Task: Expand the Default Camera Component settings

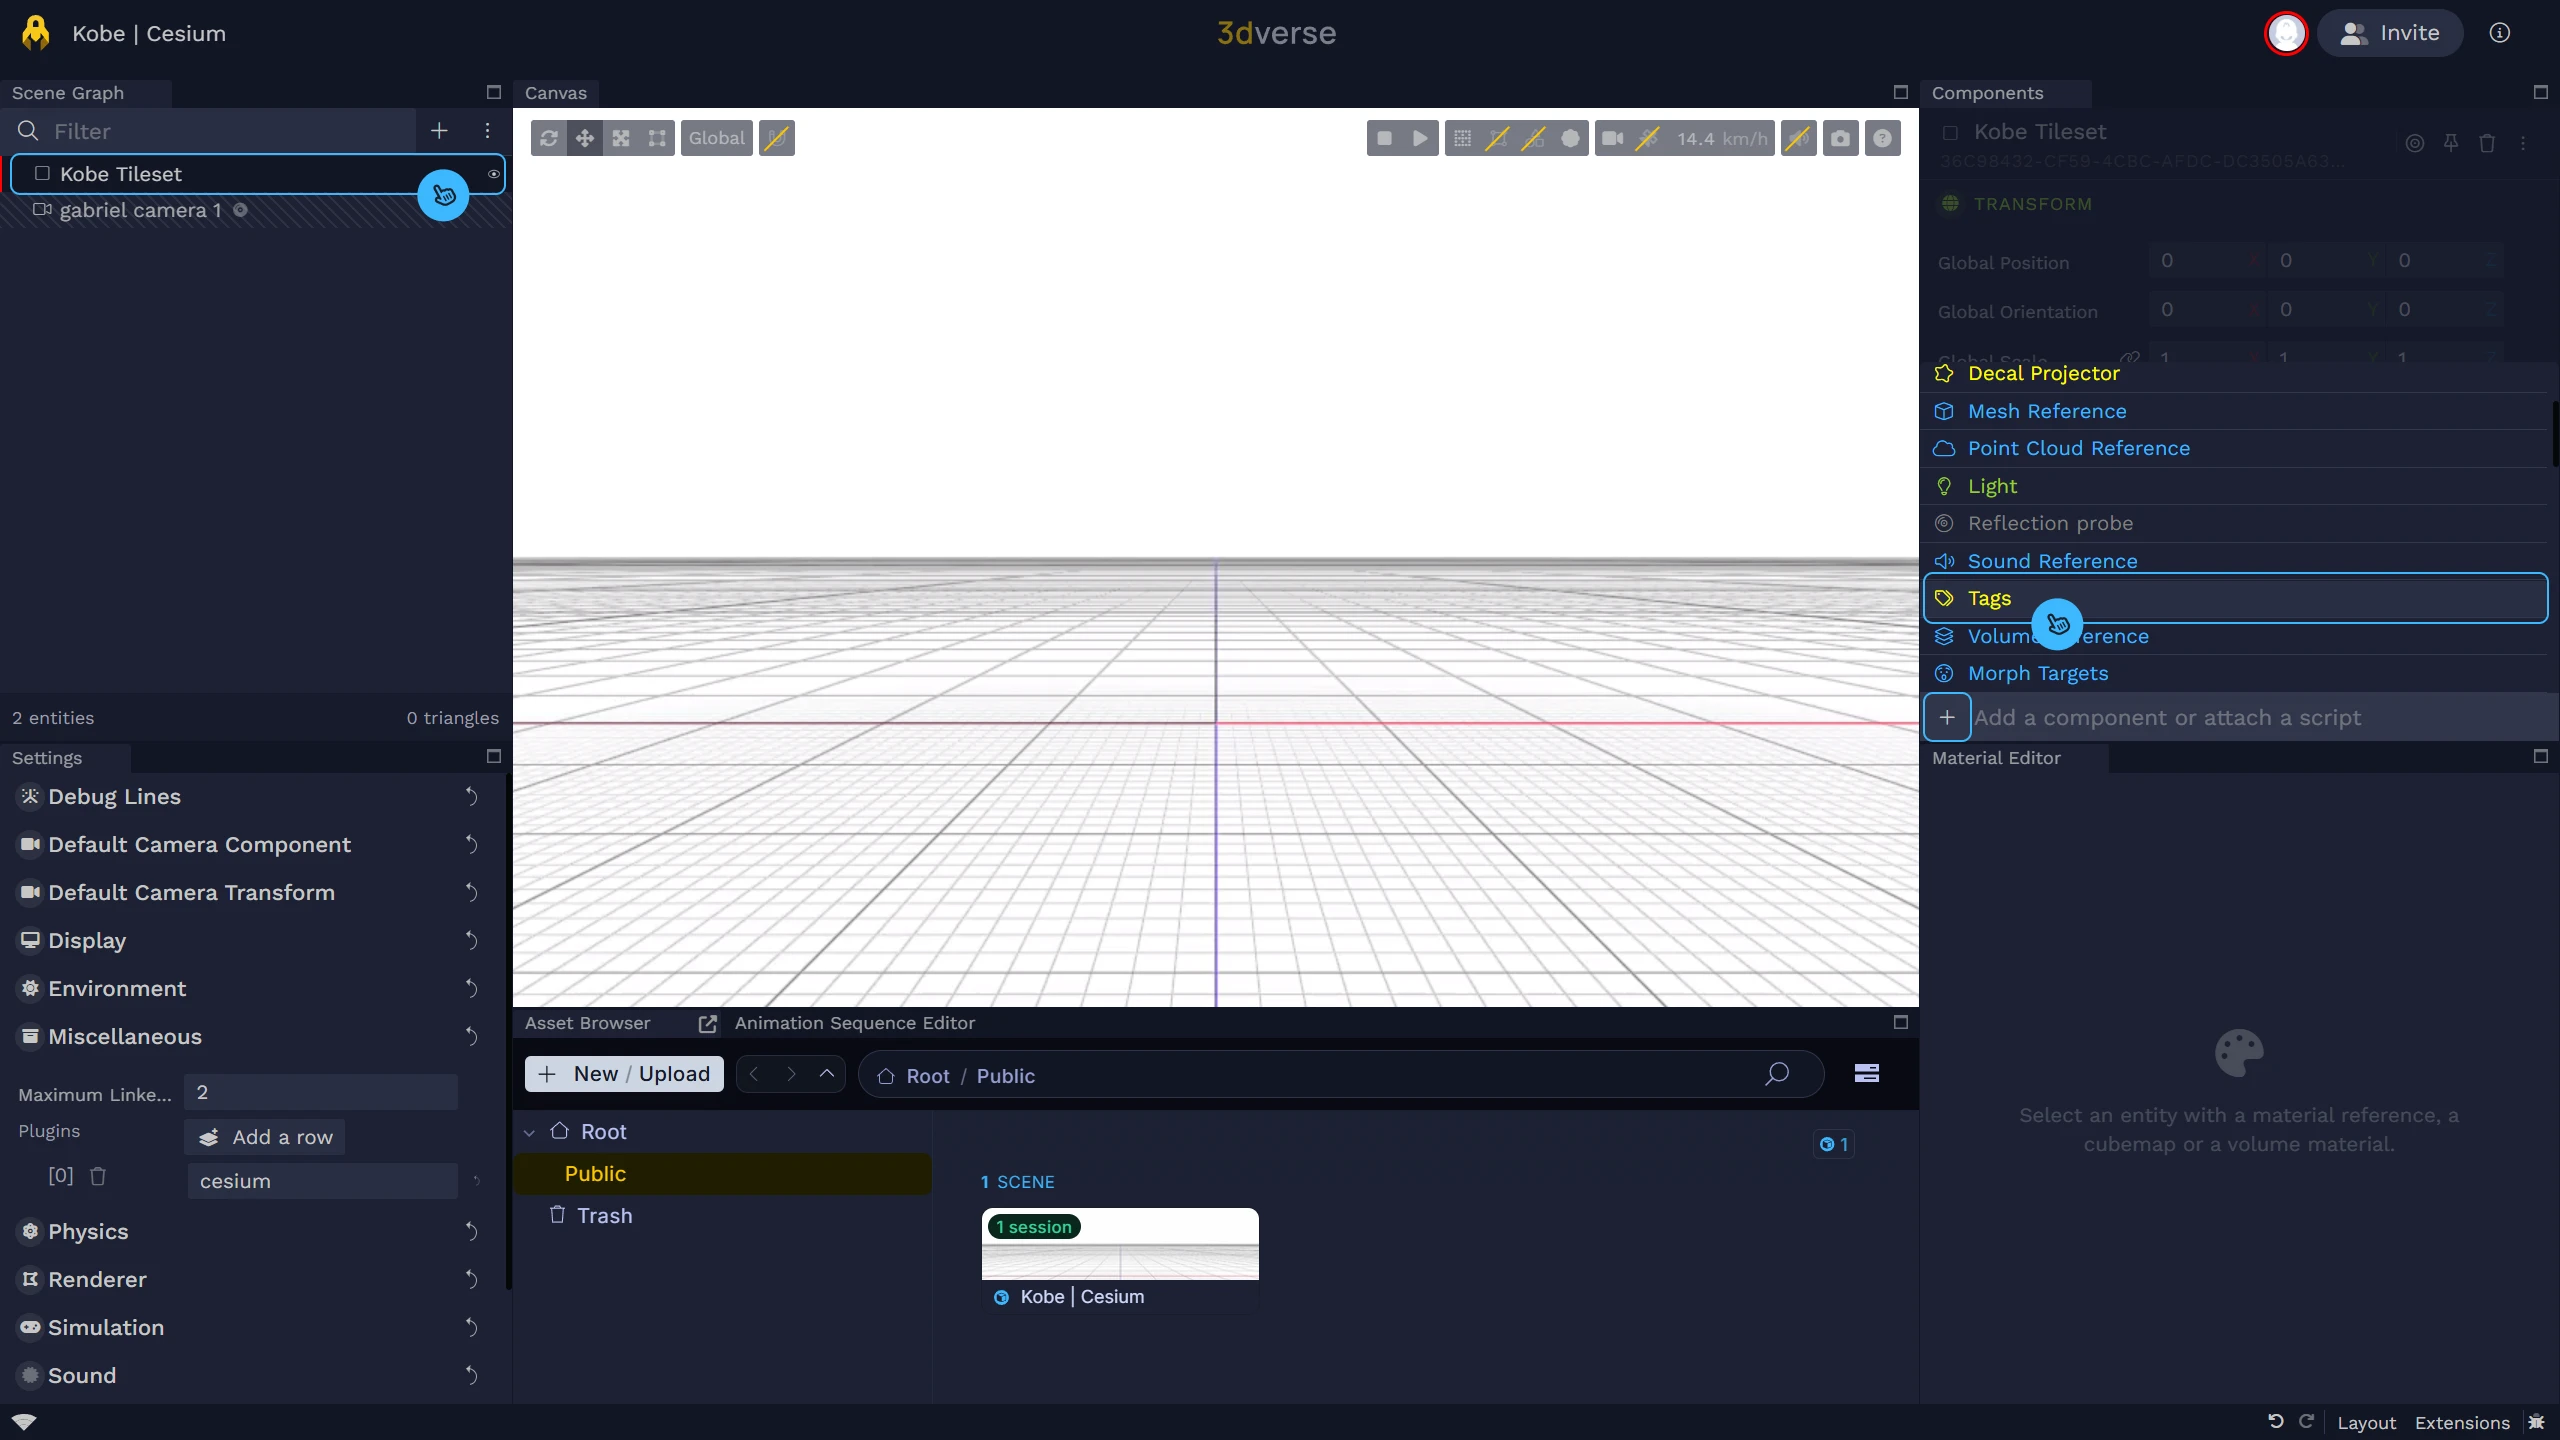Action: (x=199, y=845)
